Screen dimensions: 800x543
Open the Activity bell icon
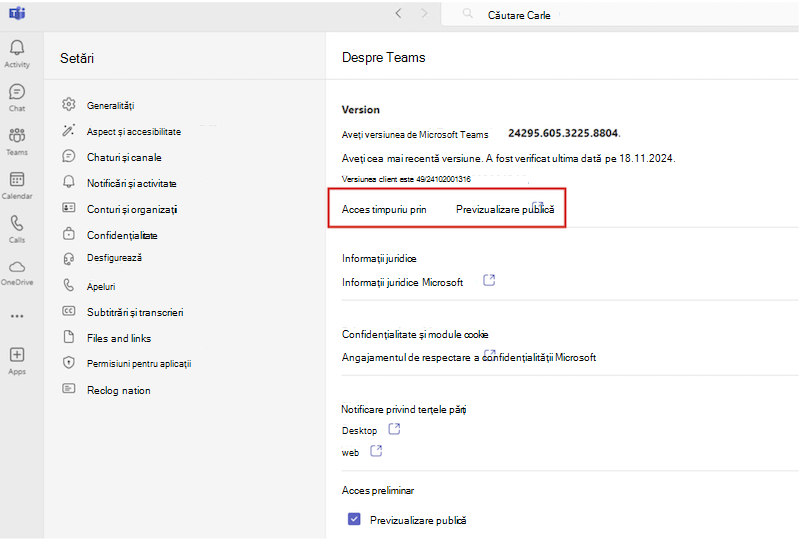point(17,48)
